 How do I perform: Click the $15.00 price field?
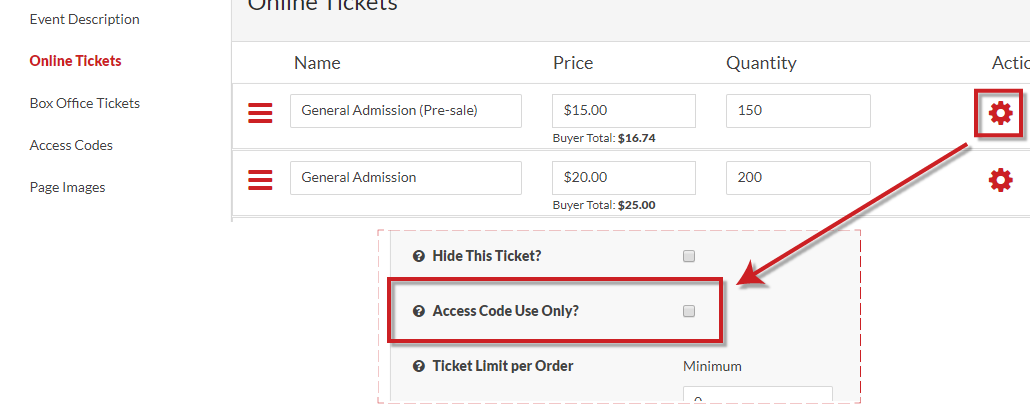(624, 111)
